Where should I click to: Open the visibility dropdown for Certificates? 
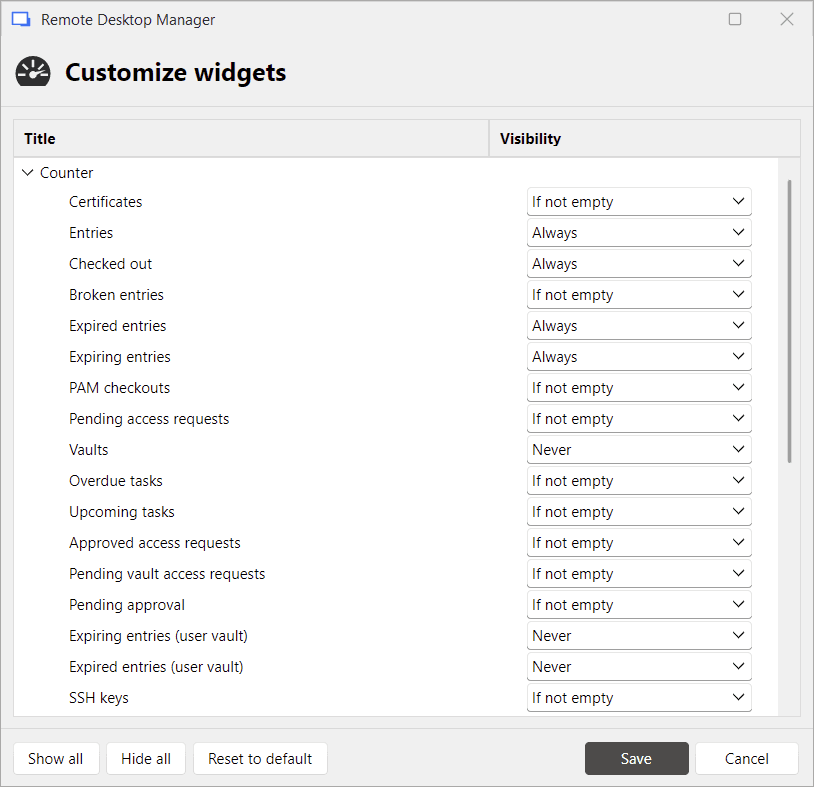click(638, 201)
